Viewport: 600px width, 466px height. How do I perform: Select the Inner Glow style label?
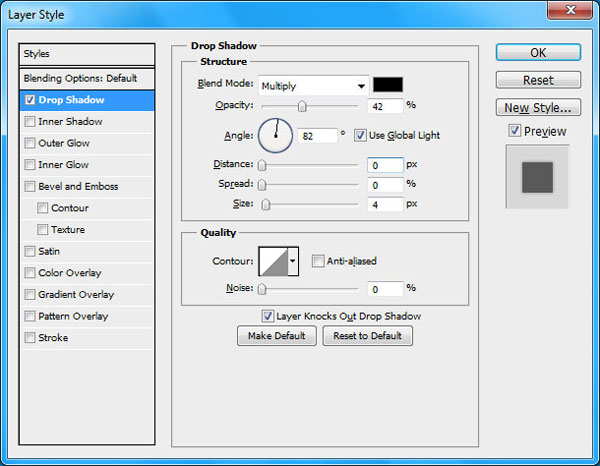coord(64,165)
